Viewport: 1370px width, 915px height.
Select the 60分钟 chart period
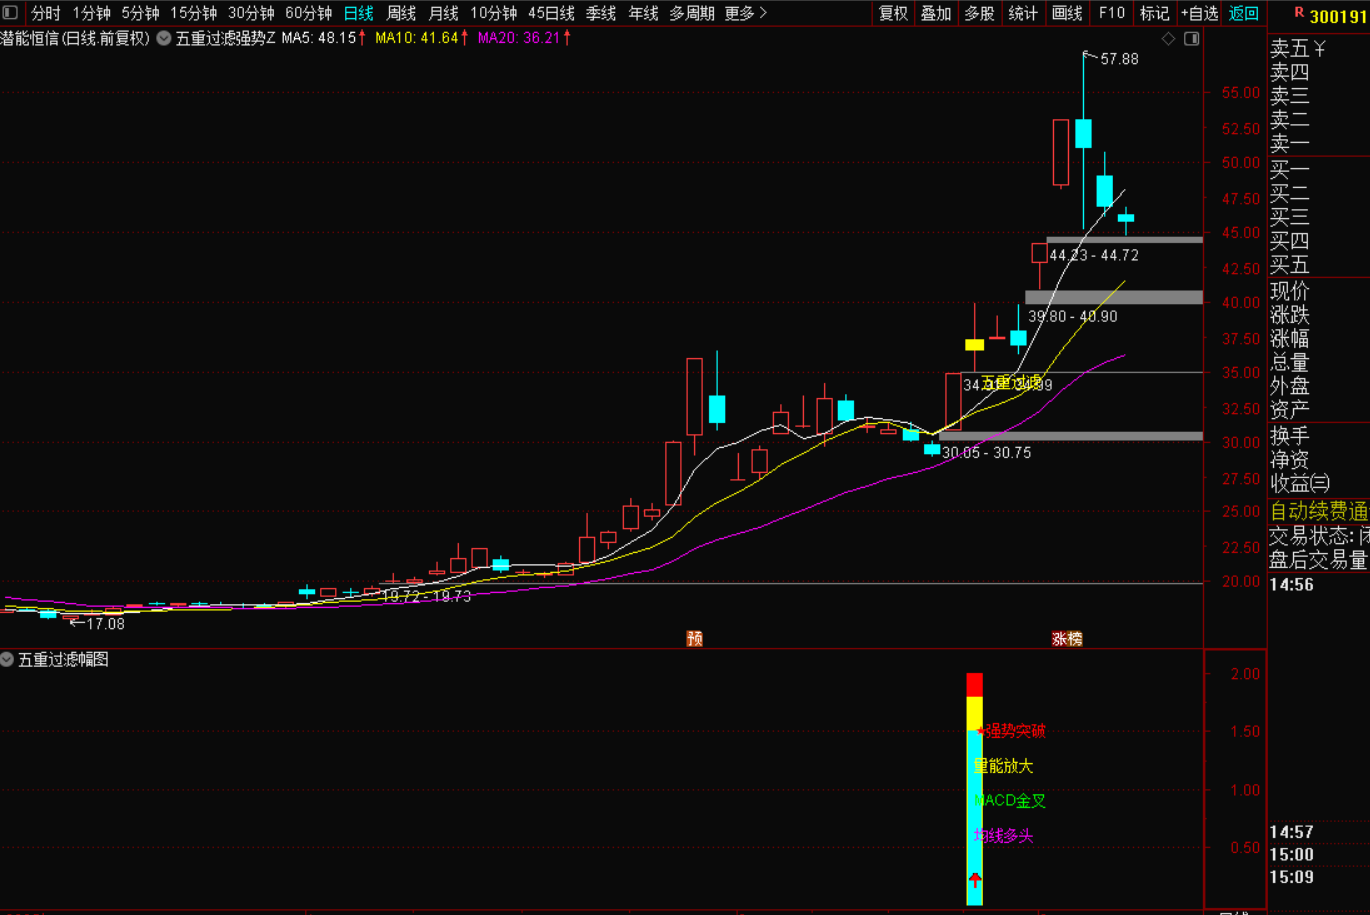[x=308, y=13]
